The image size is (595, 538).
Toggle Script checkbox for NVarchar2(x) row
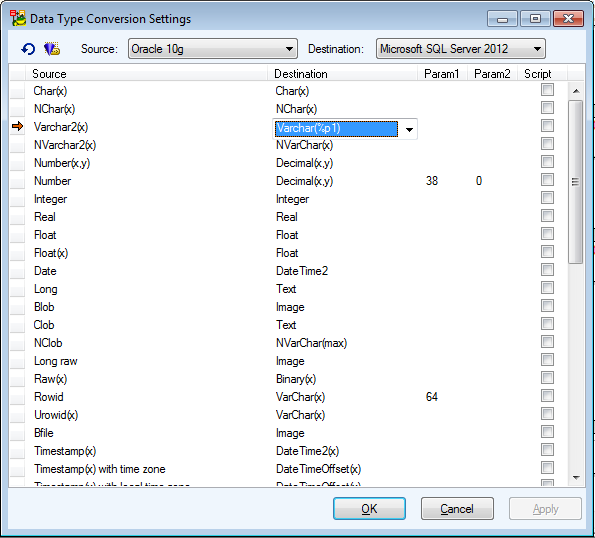click(547, 144)
